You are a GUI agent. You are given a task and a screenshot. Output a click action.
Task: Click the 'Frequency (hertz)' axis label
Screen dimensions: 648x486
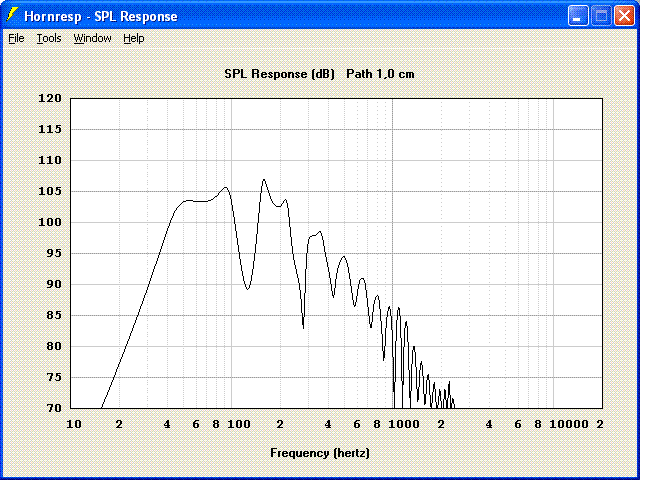320,453
